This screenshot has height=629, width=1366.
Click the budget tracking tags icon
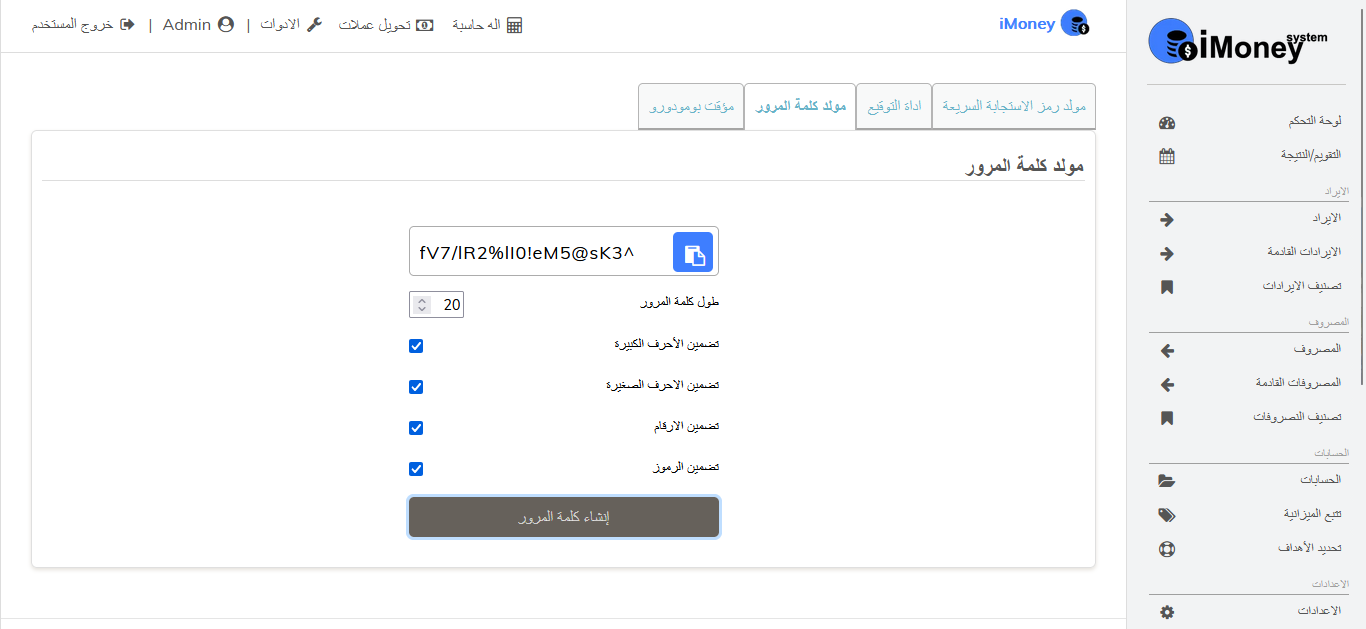point(1166,515)
